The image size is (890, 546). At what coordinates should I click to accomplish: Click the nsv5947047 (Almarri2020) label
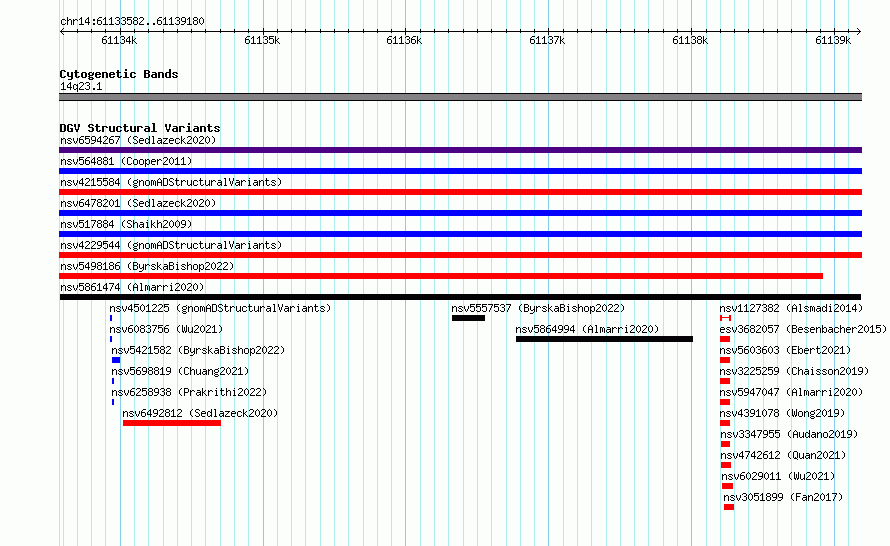791,392
